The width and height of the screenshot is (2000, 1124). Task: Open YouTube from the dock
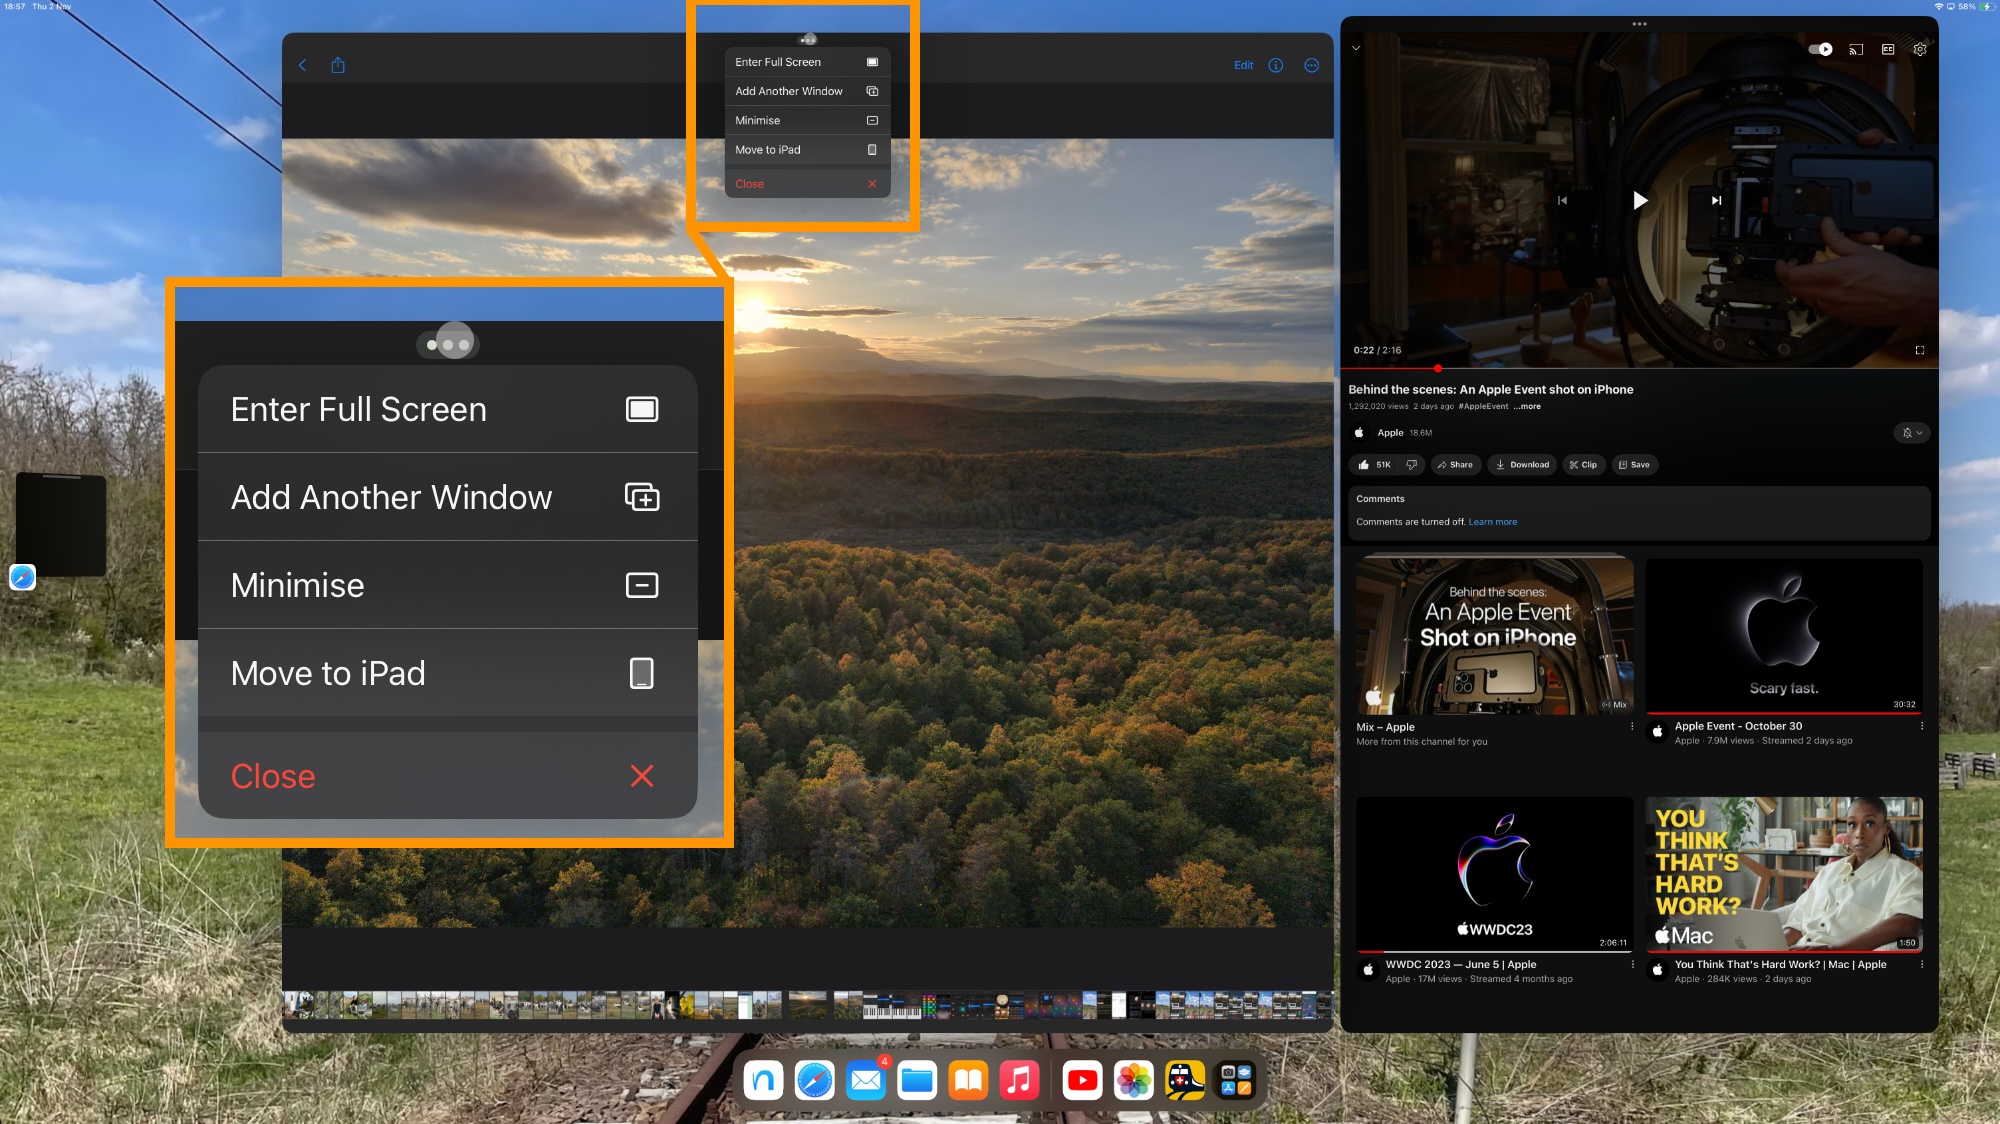pyautogui.click(x=1082, y=1080)
